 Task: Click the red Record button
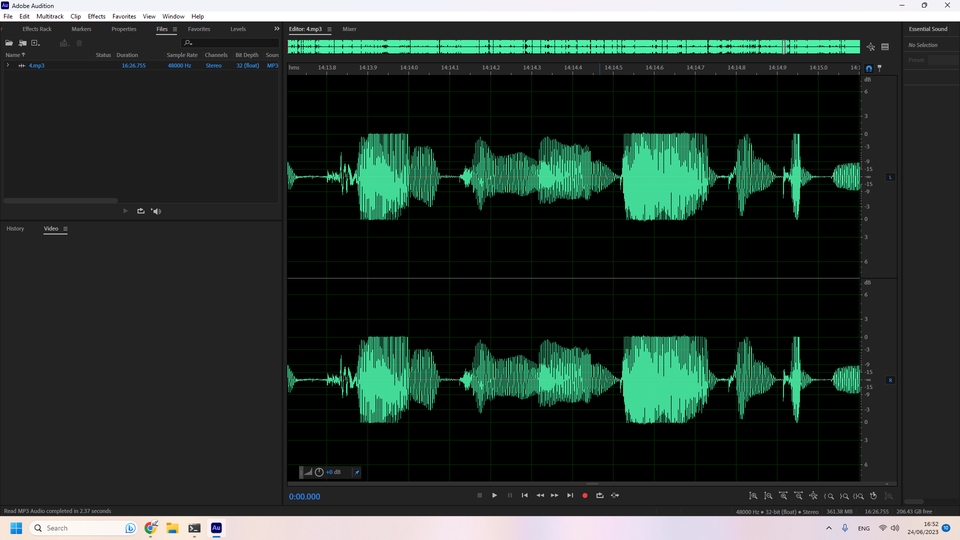(x=585, y=495)
